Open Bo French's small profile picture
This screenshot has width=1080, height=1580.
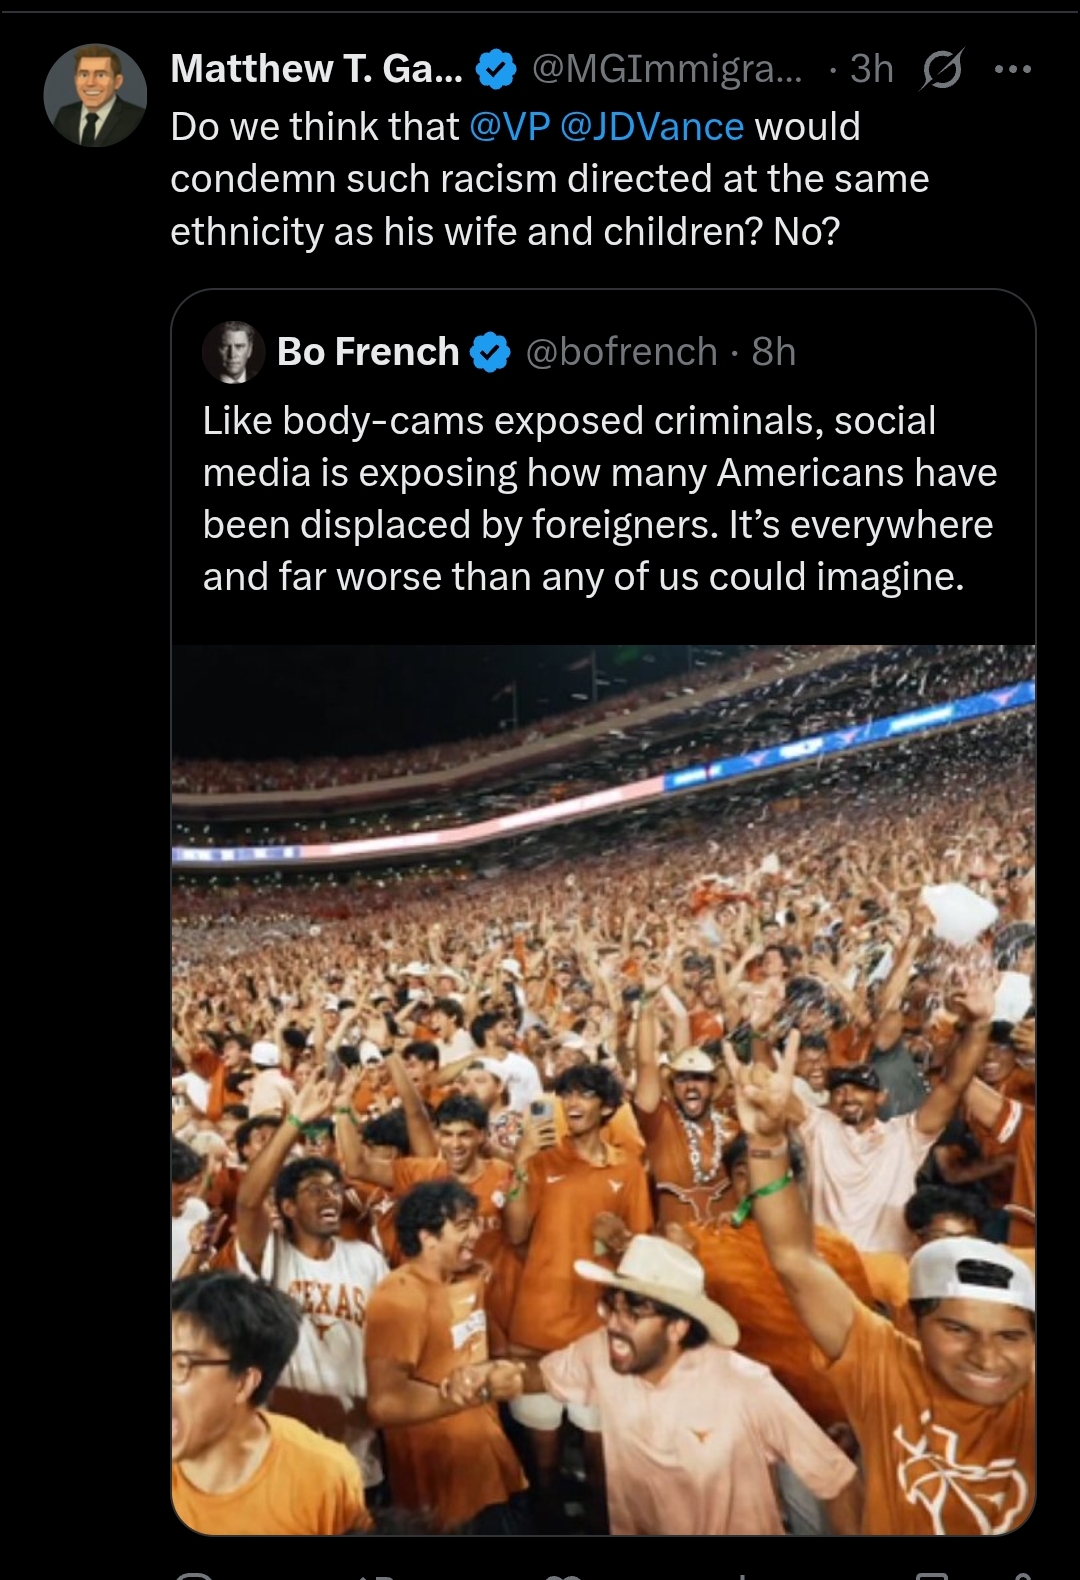click(x=233, y=352)
